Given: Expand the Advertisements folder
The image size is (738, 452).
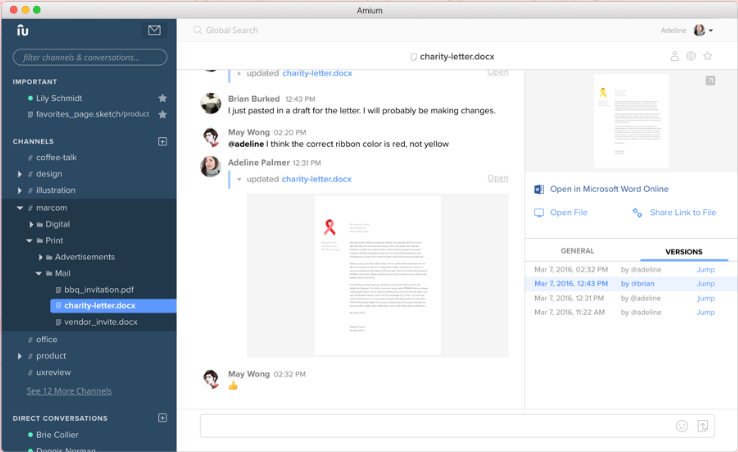Looking at the screenshot, I should 40,257.
